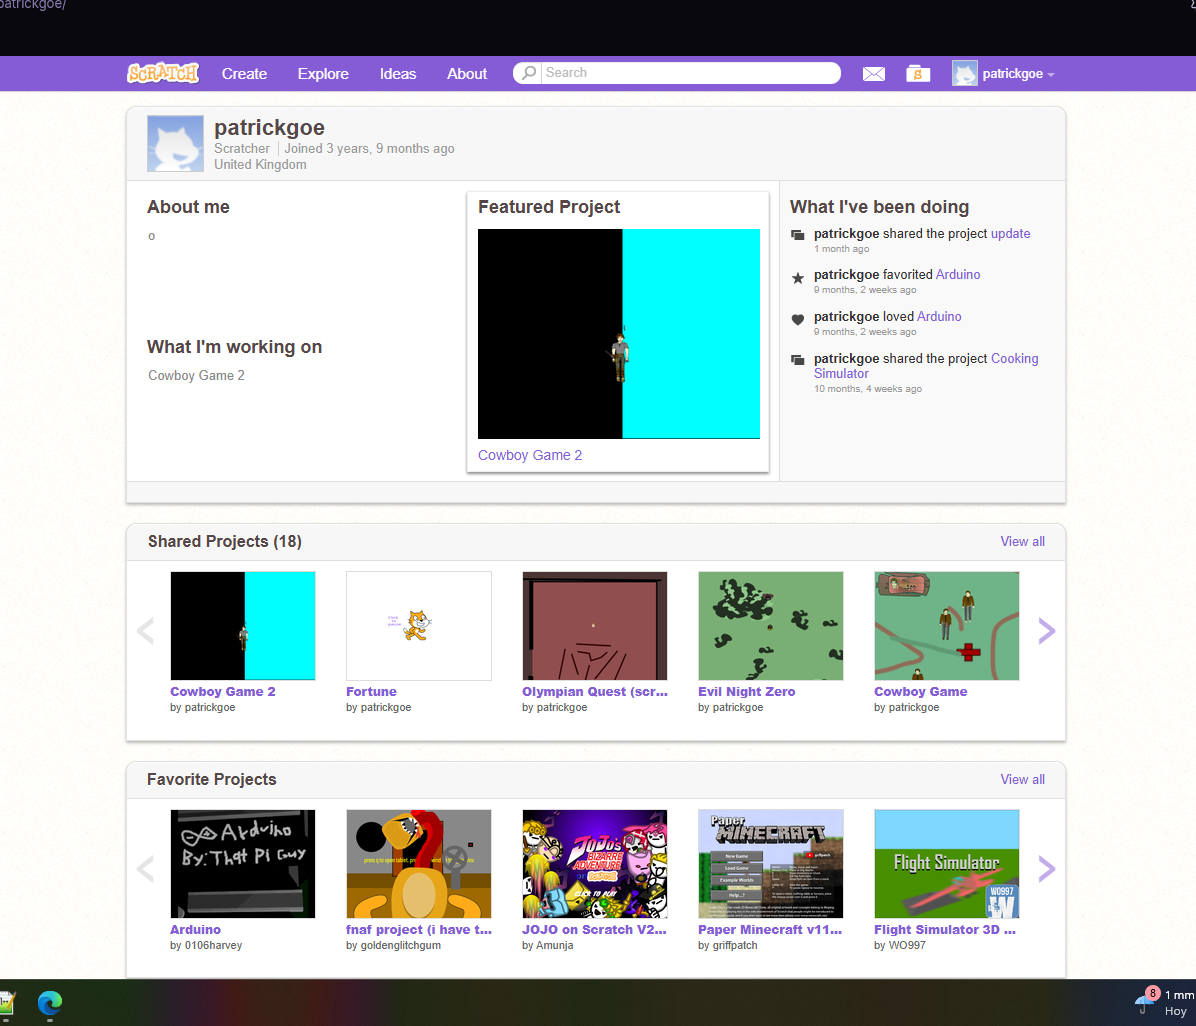Go back in Shared Projects carousel
This screenshot has height=1026, width=1196.
(x=146, y=630)
